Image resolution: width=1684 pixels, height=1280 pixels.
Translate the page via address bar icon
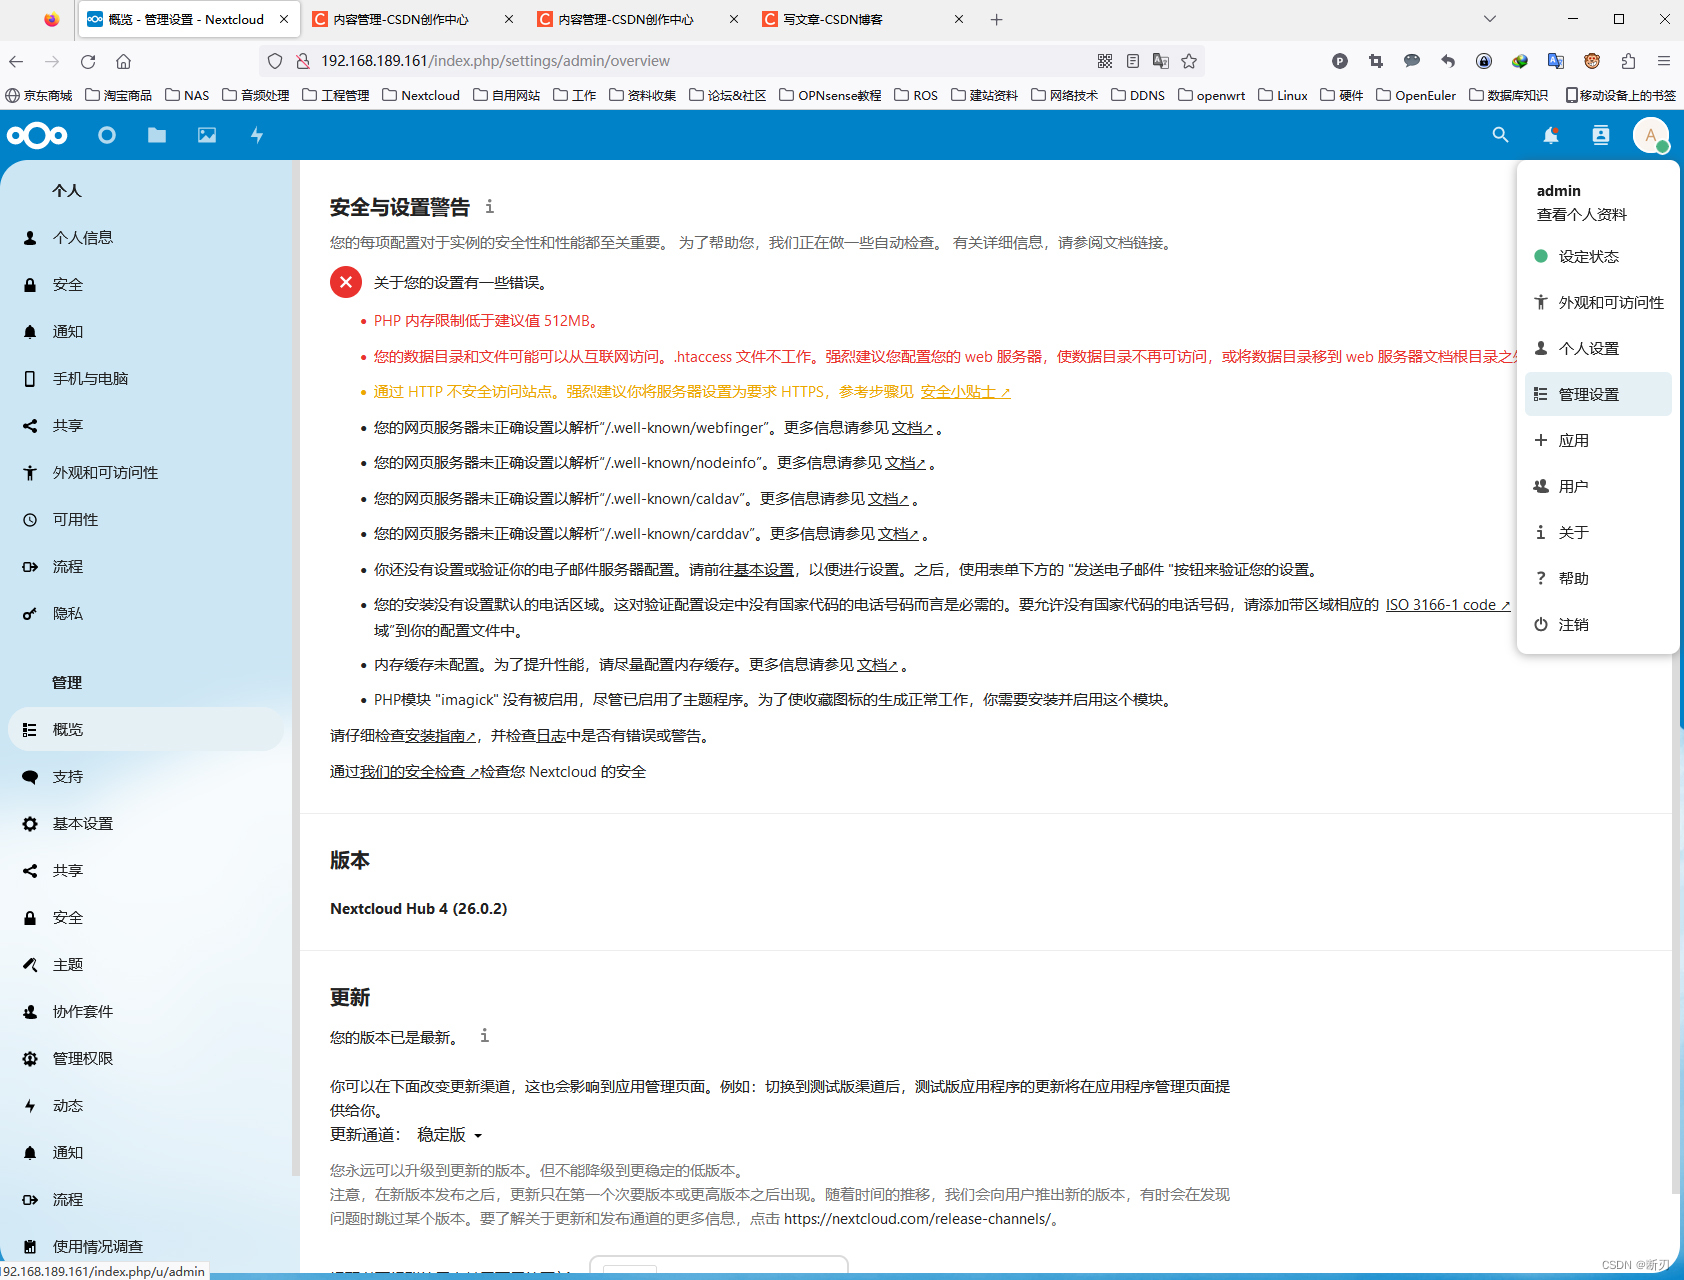tap(1160, 61)
